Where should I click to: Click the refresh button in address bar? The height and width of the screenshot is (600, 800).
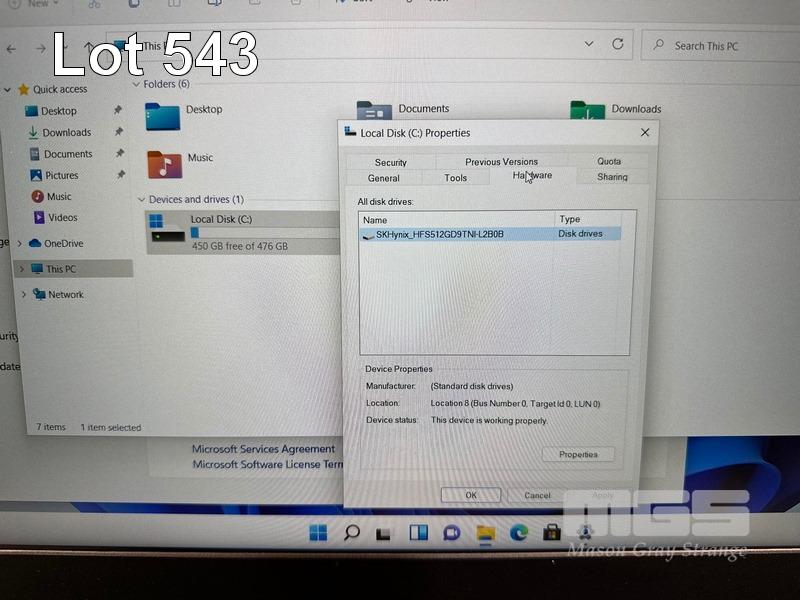click(618, 45)
